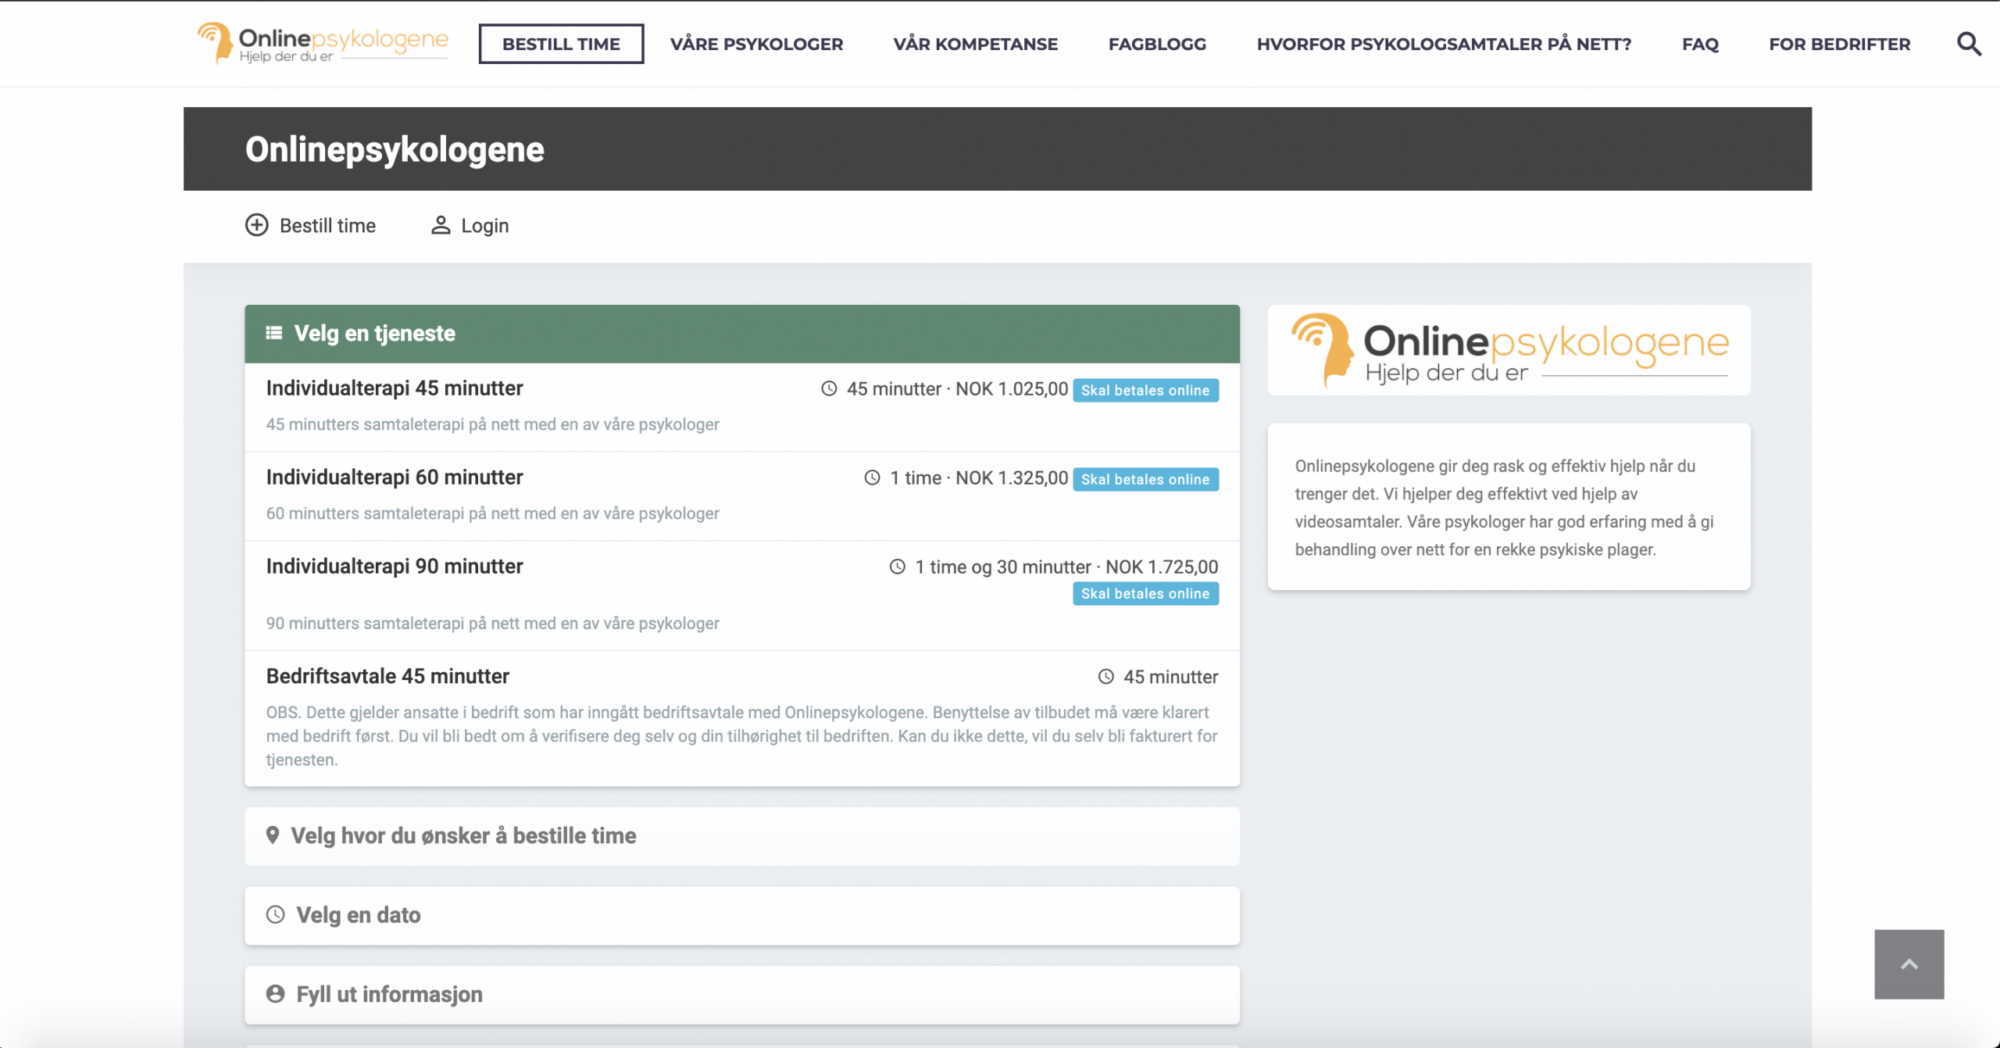This screenshot has width=2000, height=1048.
Task: Choose Individualterapi 90 minutter service
Action: click(x=742, y=596)
